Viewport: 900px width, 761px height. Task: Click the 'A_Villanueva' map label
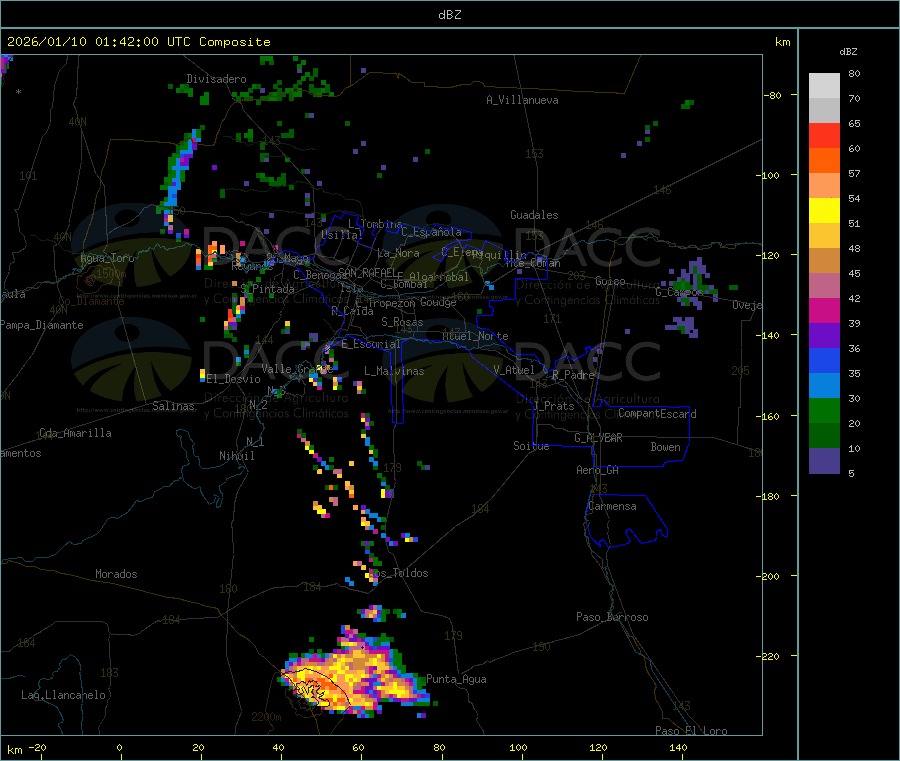[x=522, y=100]
